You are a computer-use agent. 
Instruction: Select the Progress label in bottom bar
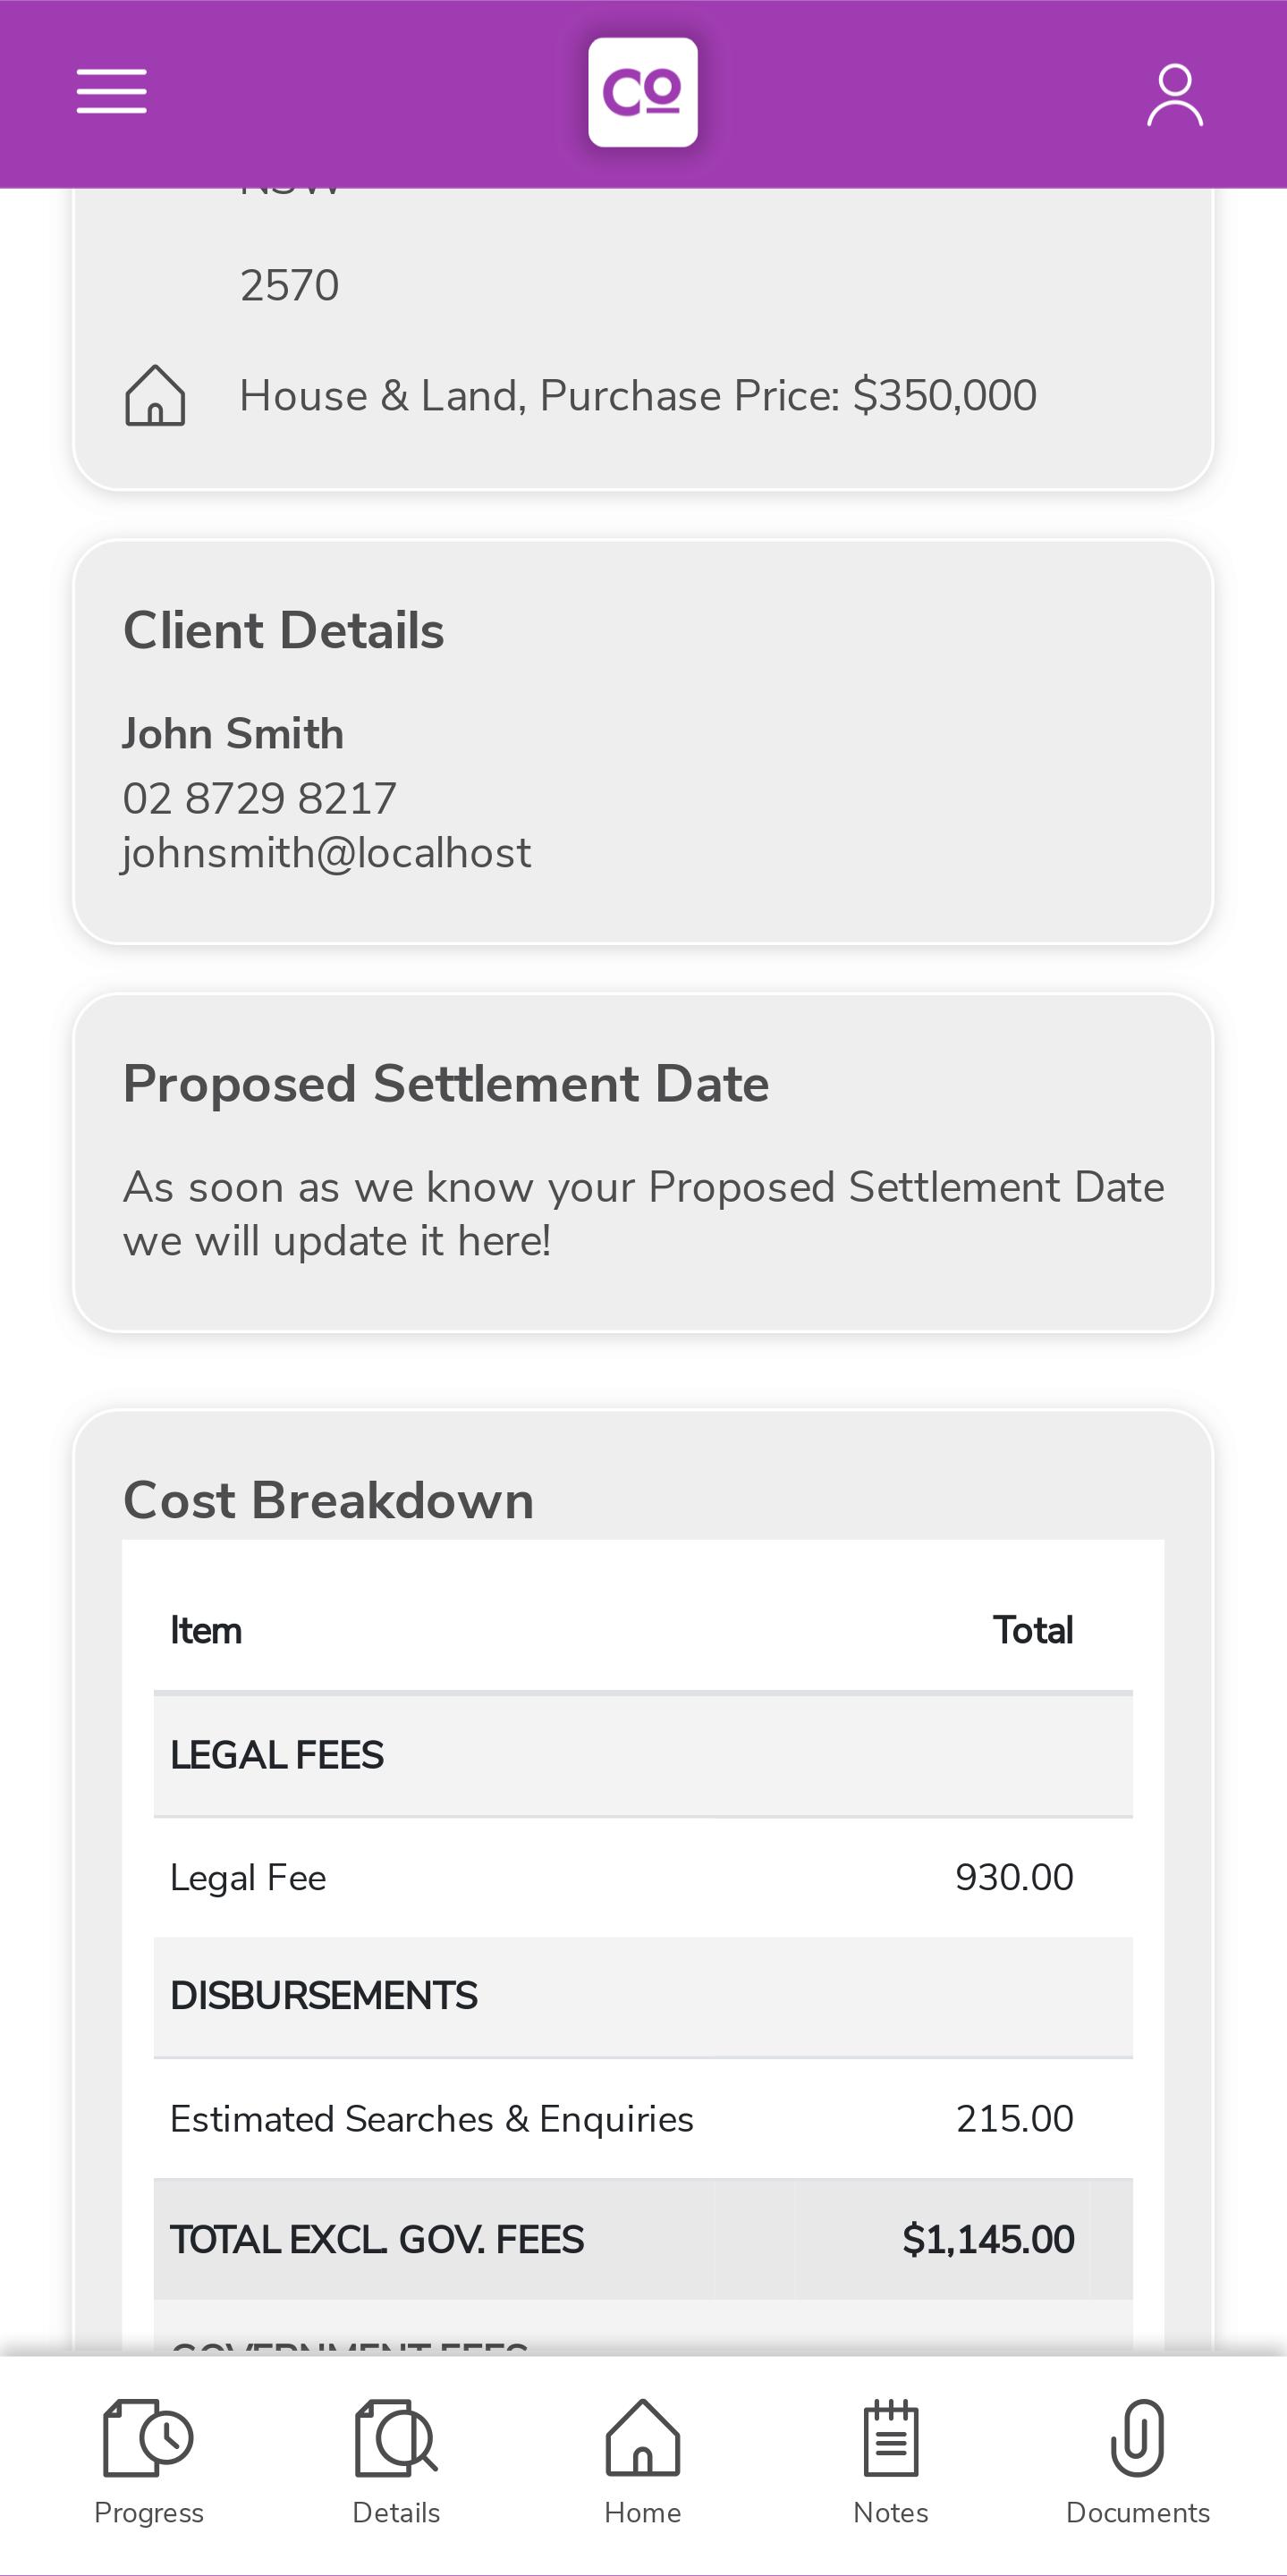(149, 2513)
